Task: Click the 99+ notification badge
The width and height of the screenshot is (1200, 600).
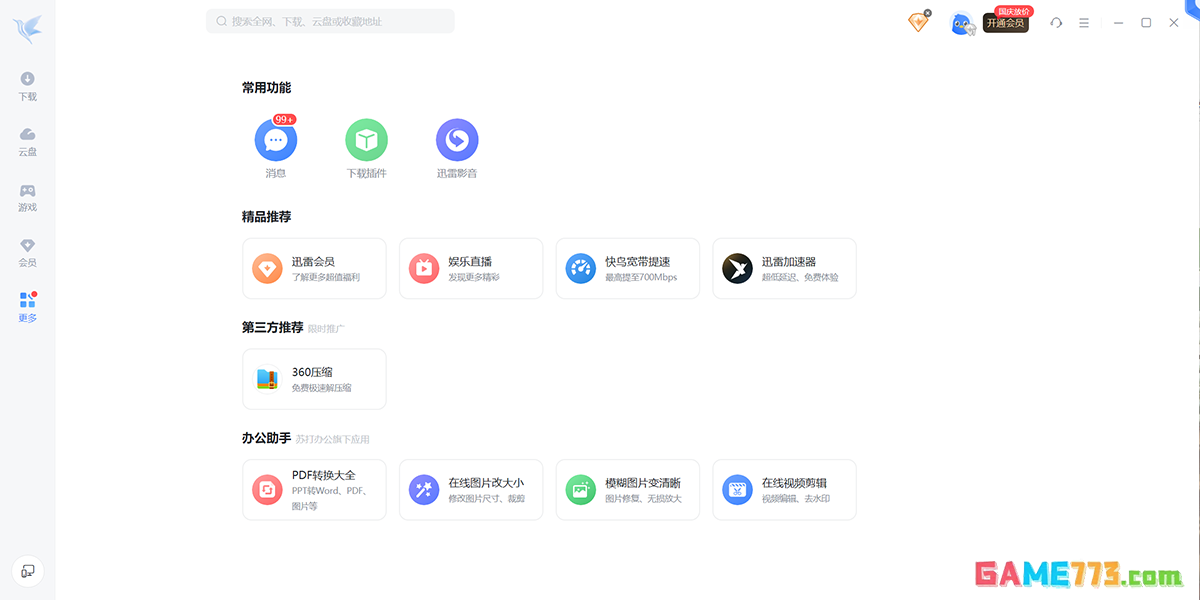Action: coord(285,119)
